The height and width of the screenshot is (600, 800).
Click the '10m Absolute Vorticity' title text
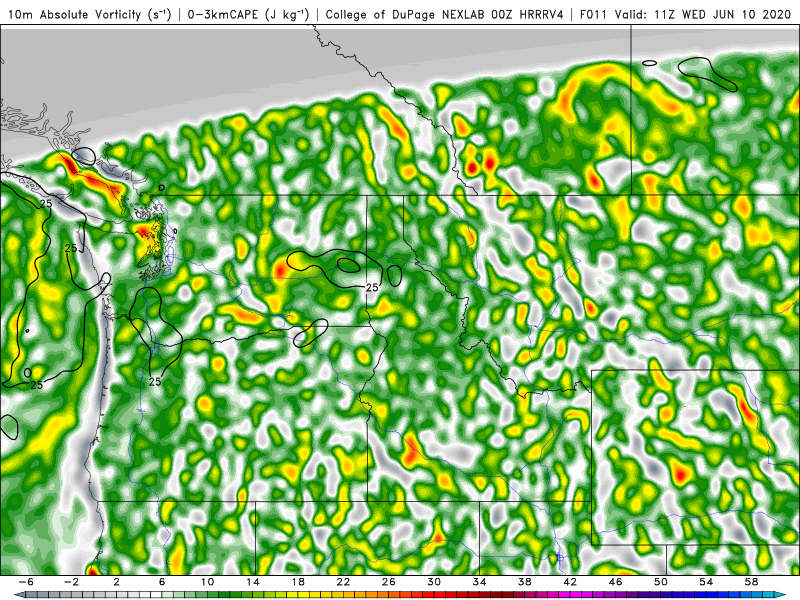point(74,14)
